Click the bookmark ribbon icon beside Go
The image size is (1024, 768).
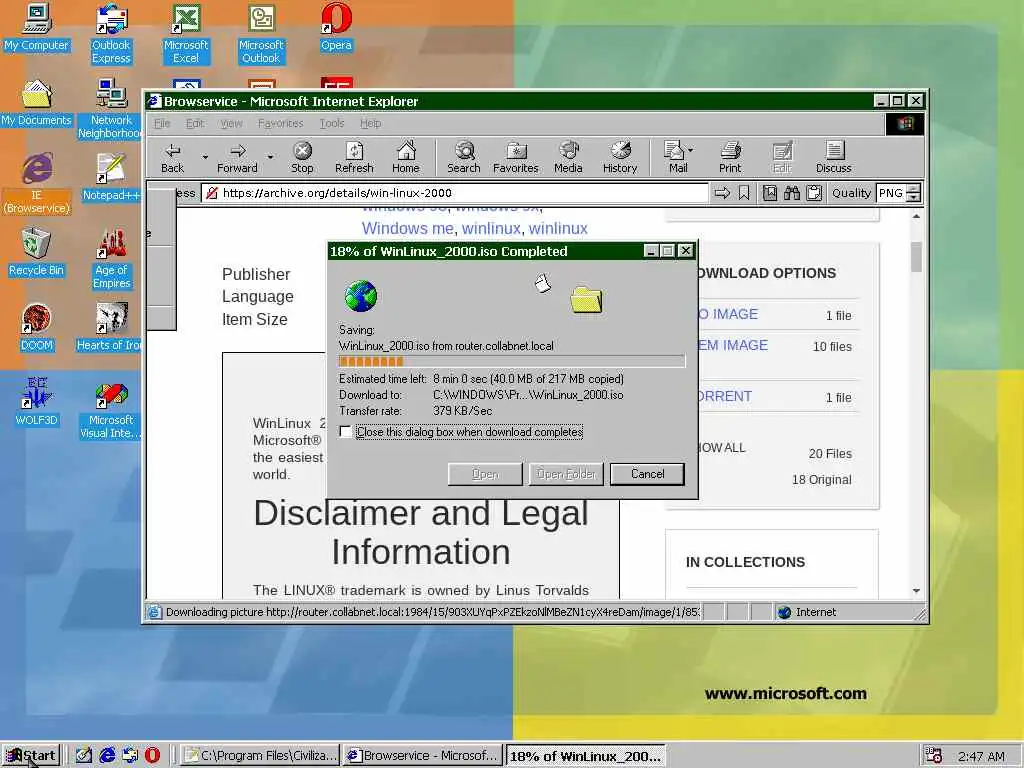744,193
